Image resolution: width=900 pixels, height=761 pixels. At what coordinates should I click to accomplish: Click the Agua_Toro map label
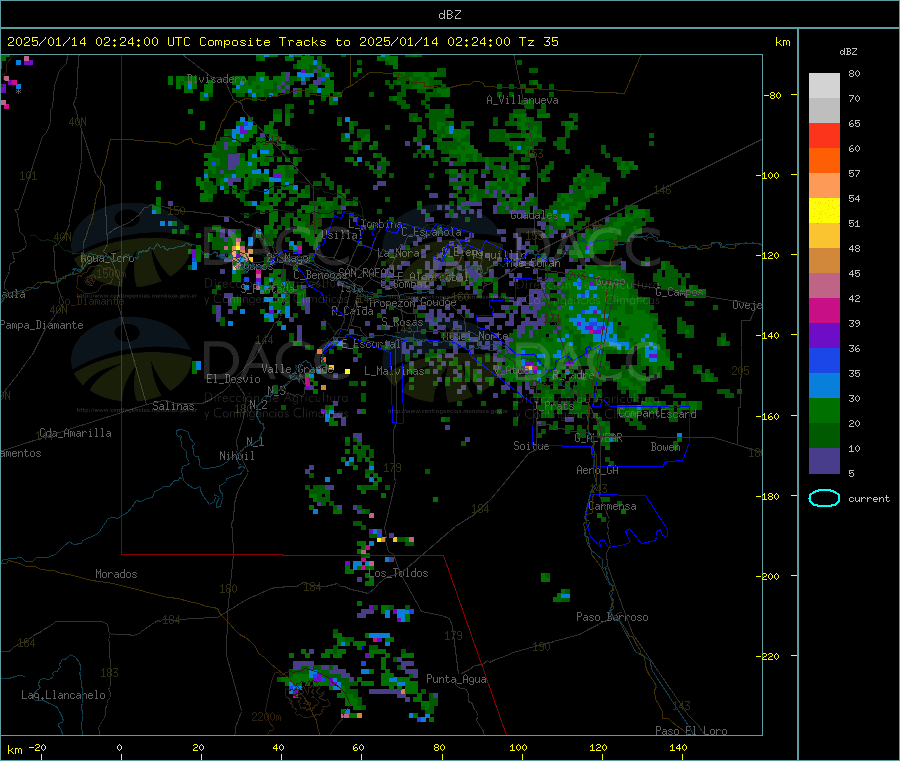point(107,258)
